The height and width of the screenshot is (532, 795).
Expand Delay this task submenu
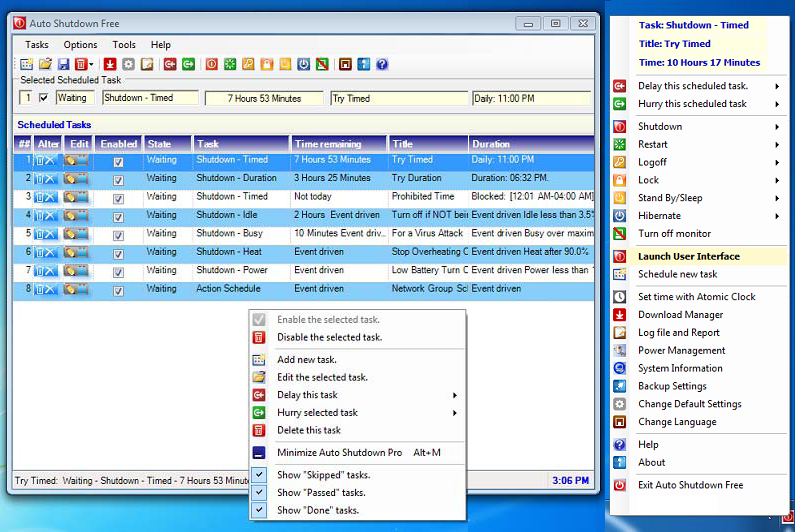click(x=455, y=395)
